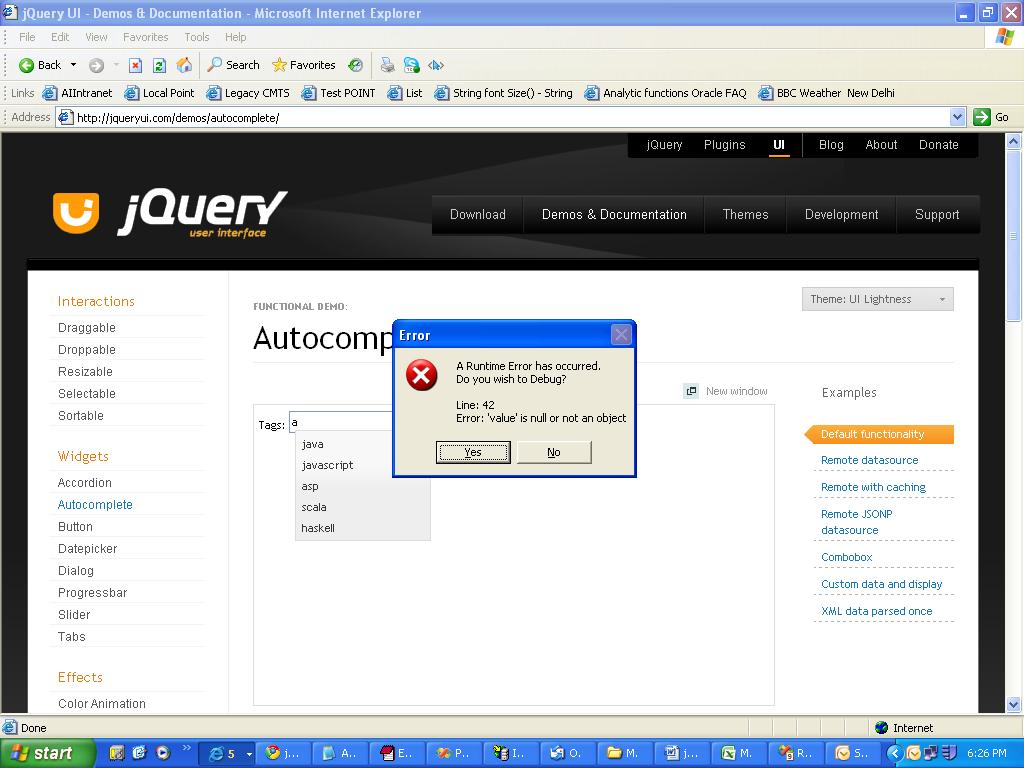Expand the Back history dropdown arrow

click(x=73, y=65)
